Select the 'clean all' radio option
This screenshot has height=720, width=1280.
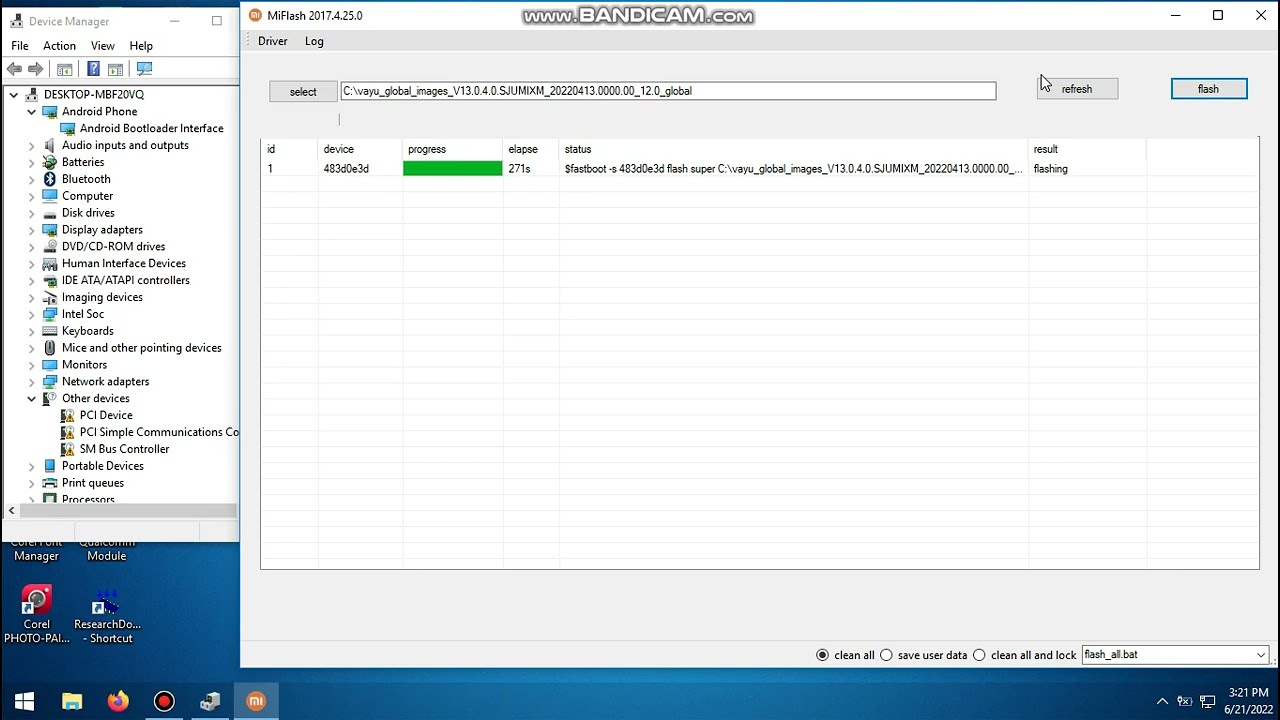(x=822, y=655)
